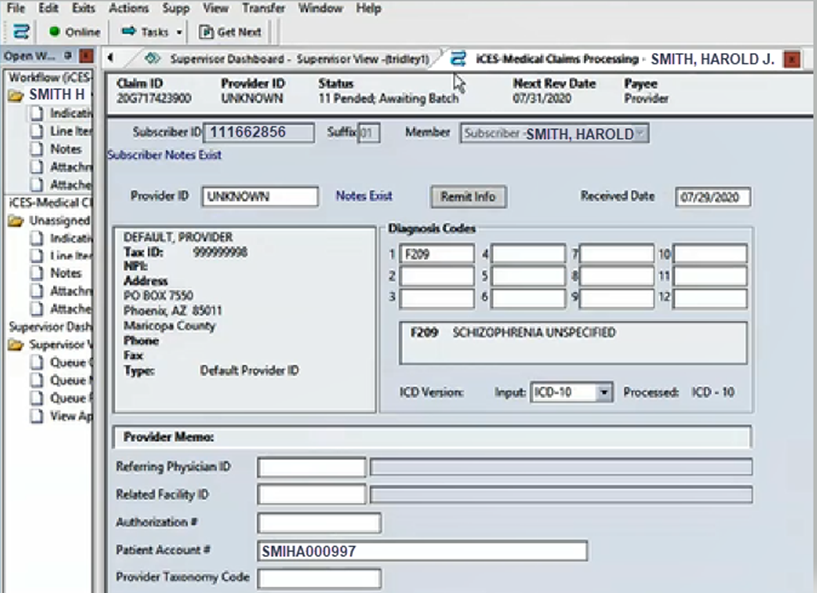
Task: Close the Open Workflow side panel
Action: tap(86, 57)
